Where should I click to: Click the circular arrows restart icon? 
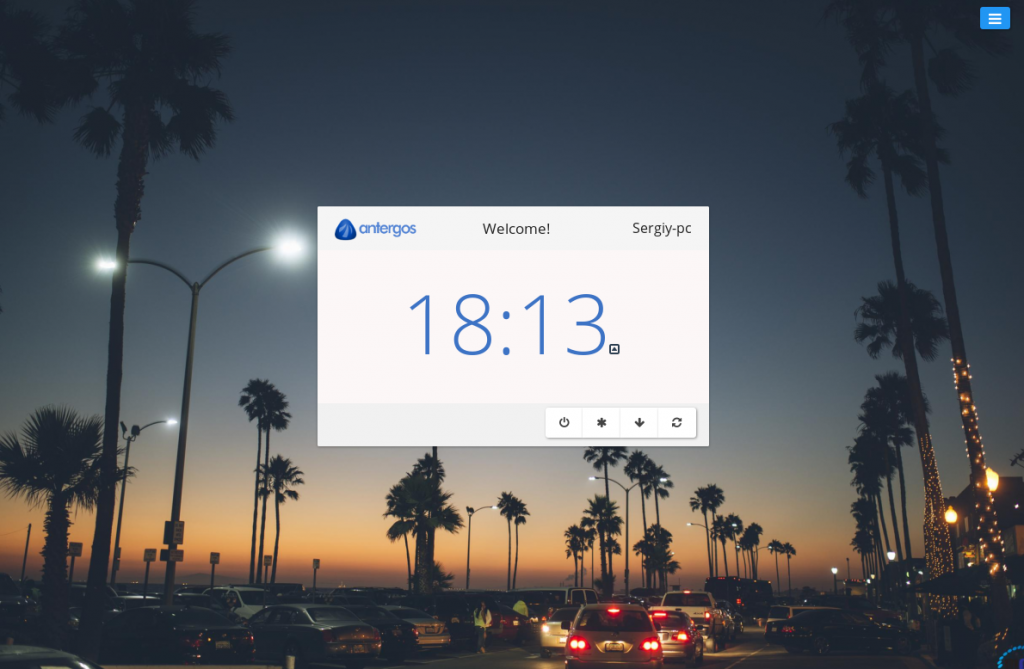(x=677, y=423)
